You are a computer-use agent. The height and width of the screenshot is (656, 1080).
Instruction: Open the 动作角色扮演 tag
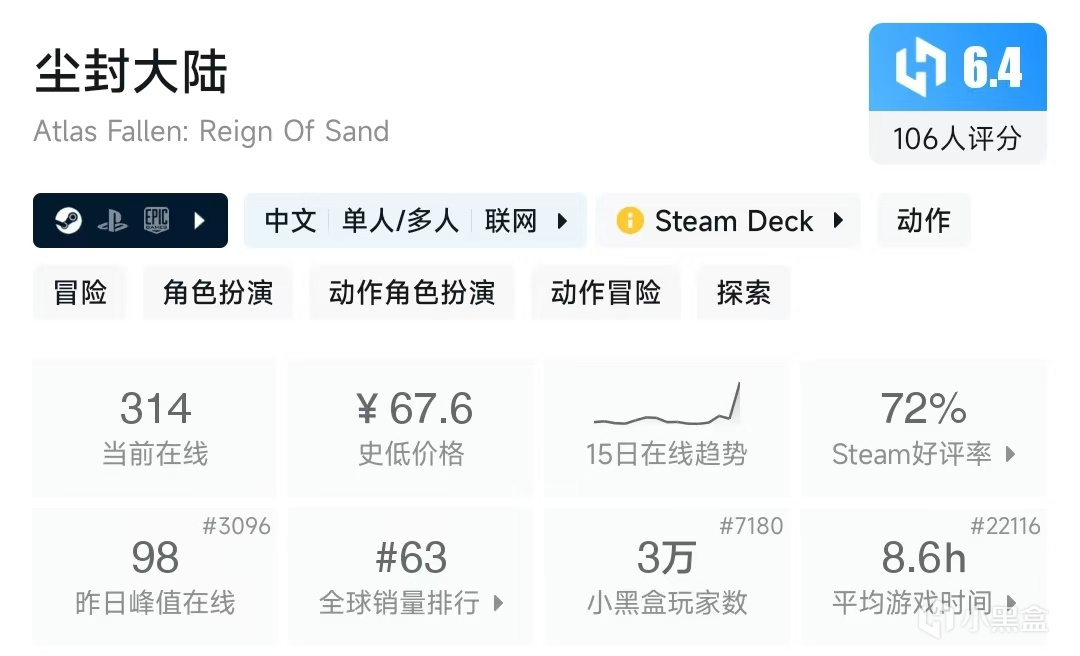coord(412,293)
